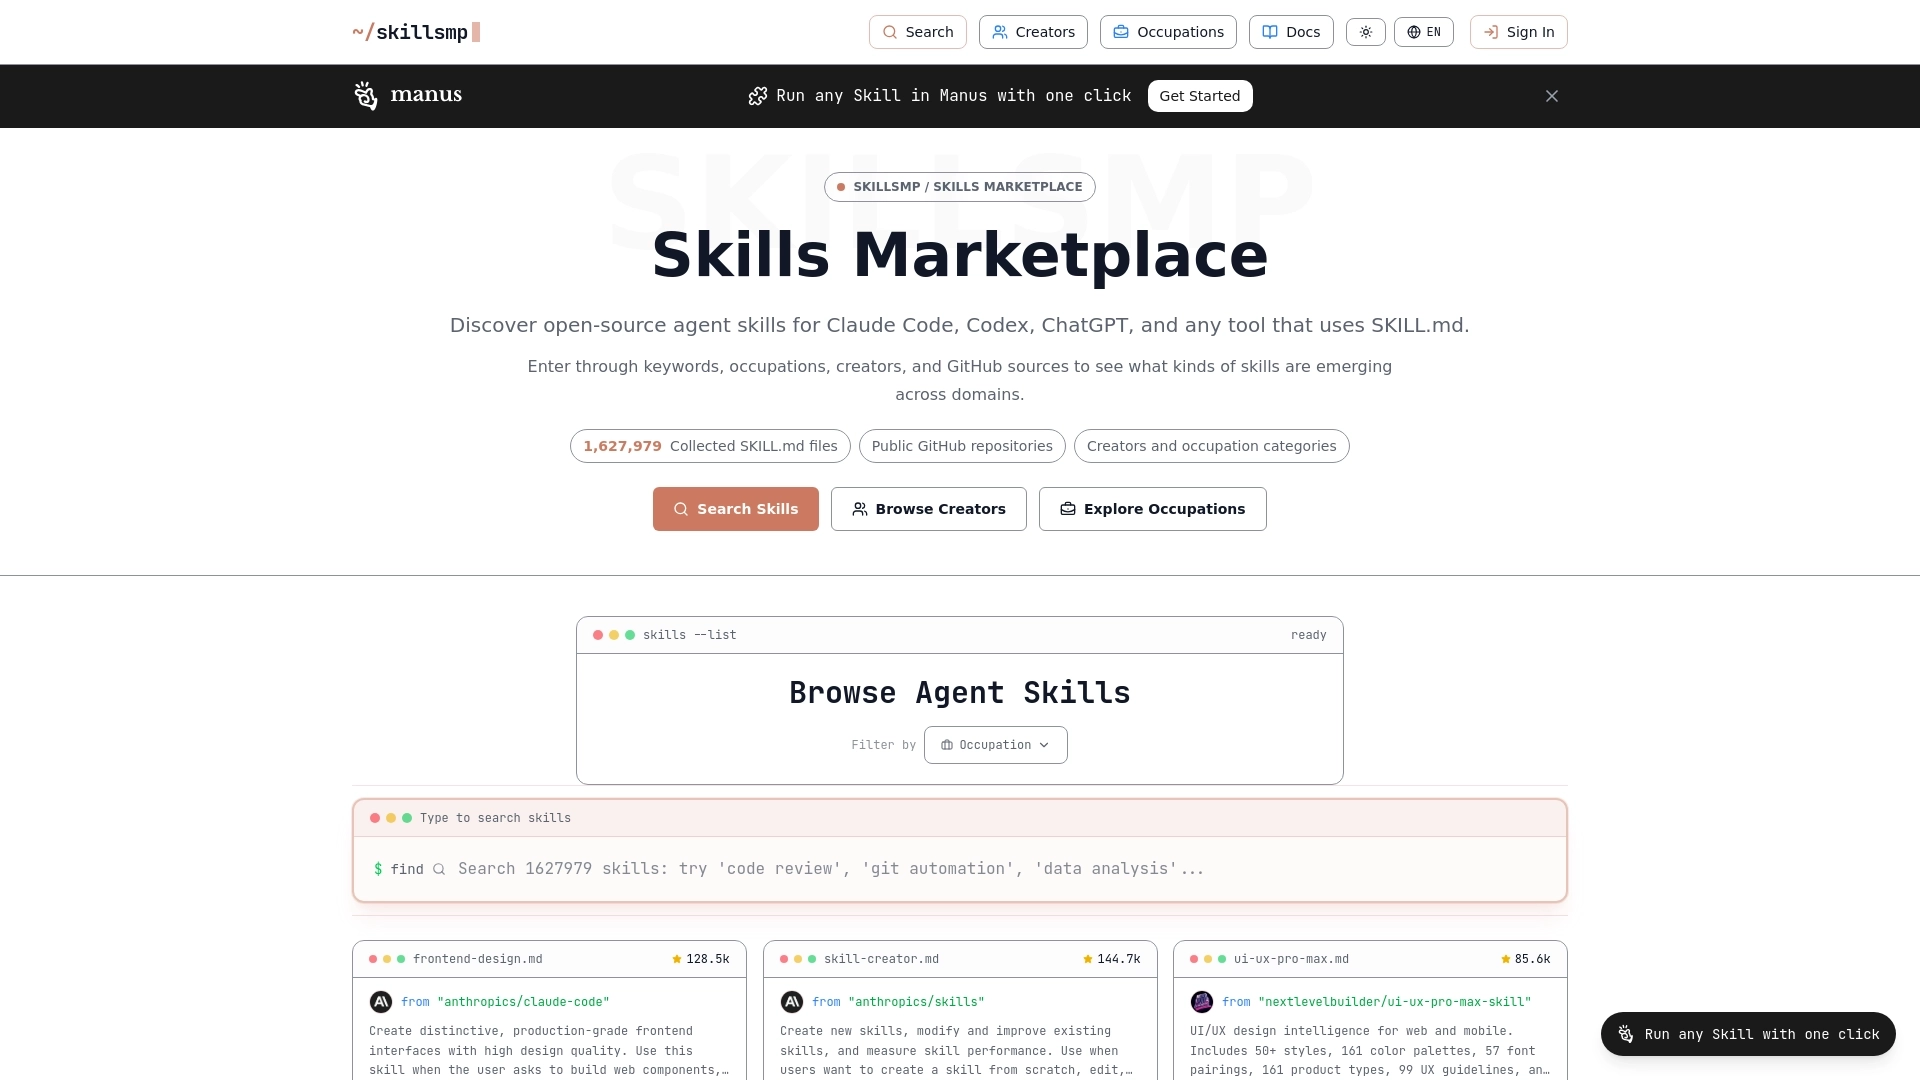Dismiss the Manus banner with the X
This screenshot has width=1920, height=1080.
[1552, 96]
